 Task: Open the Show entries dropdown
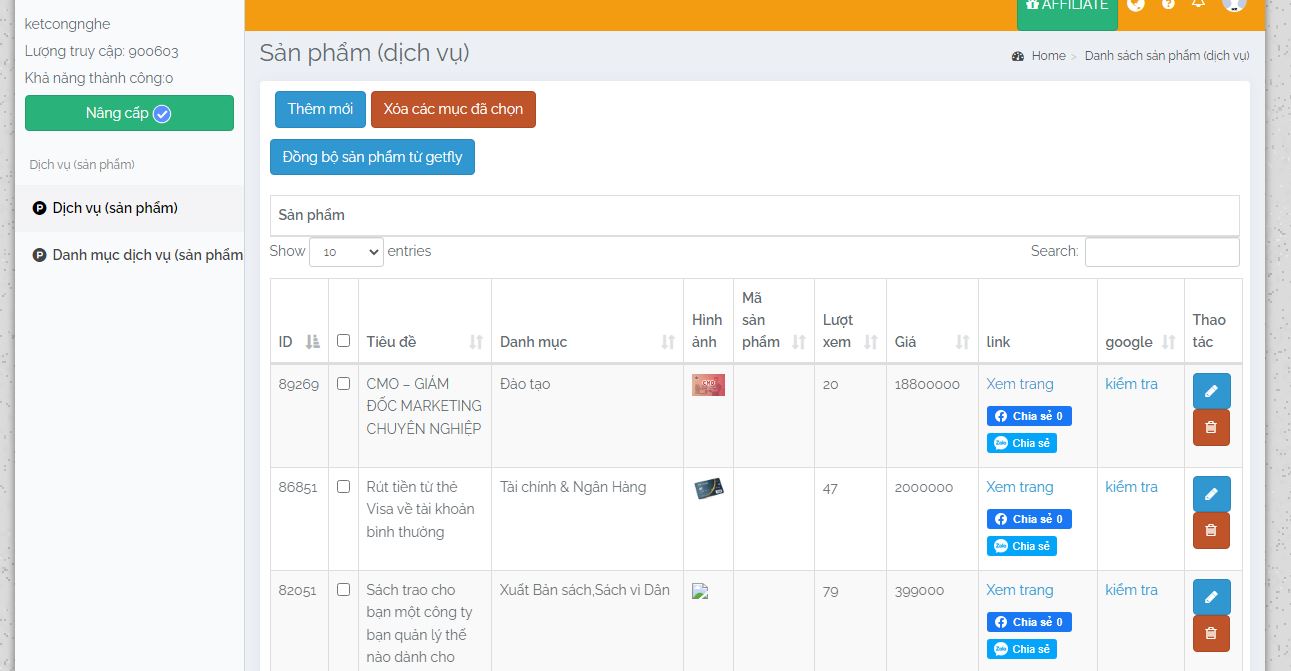(346, 252)
